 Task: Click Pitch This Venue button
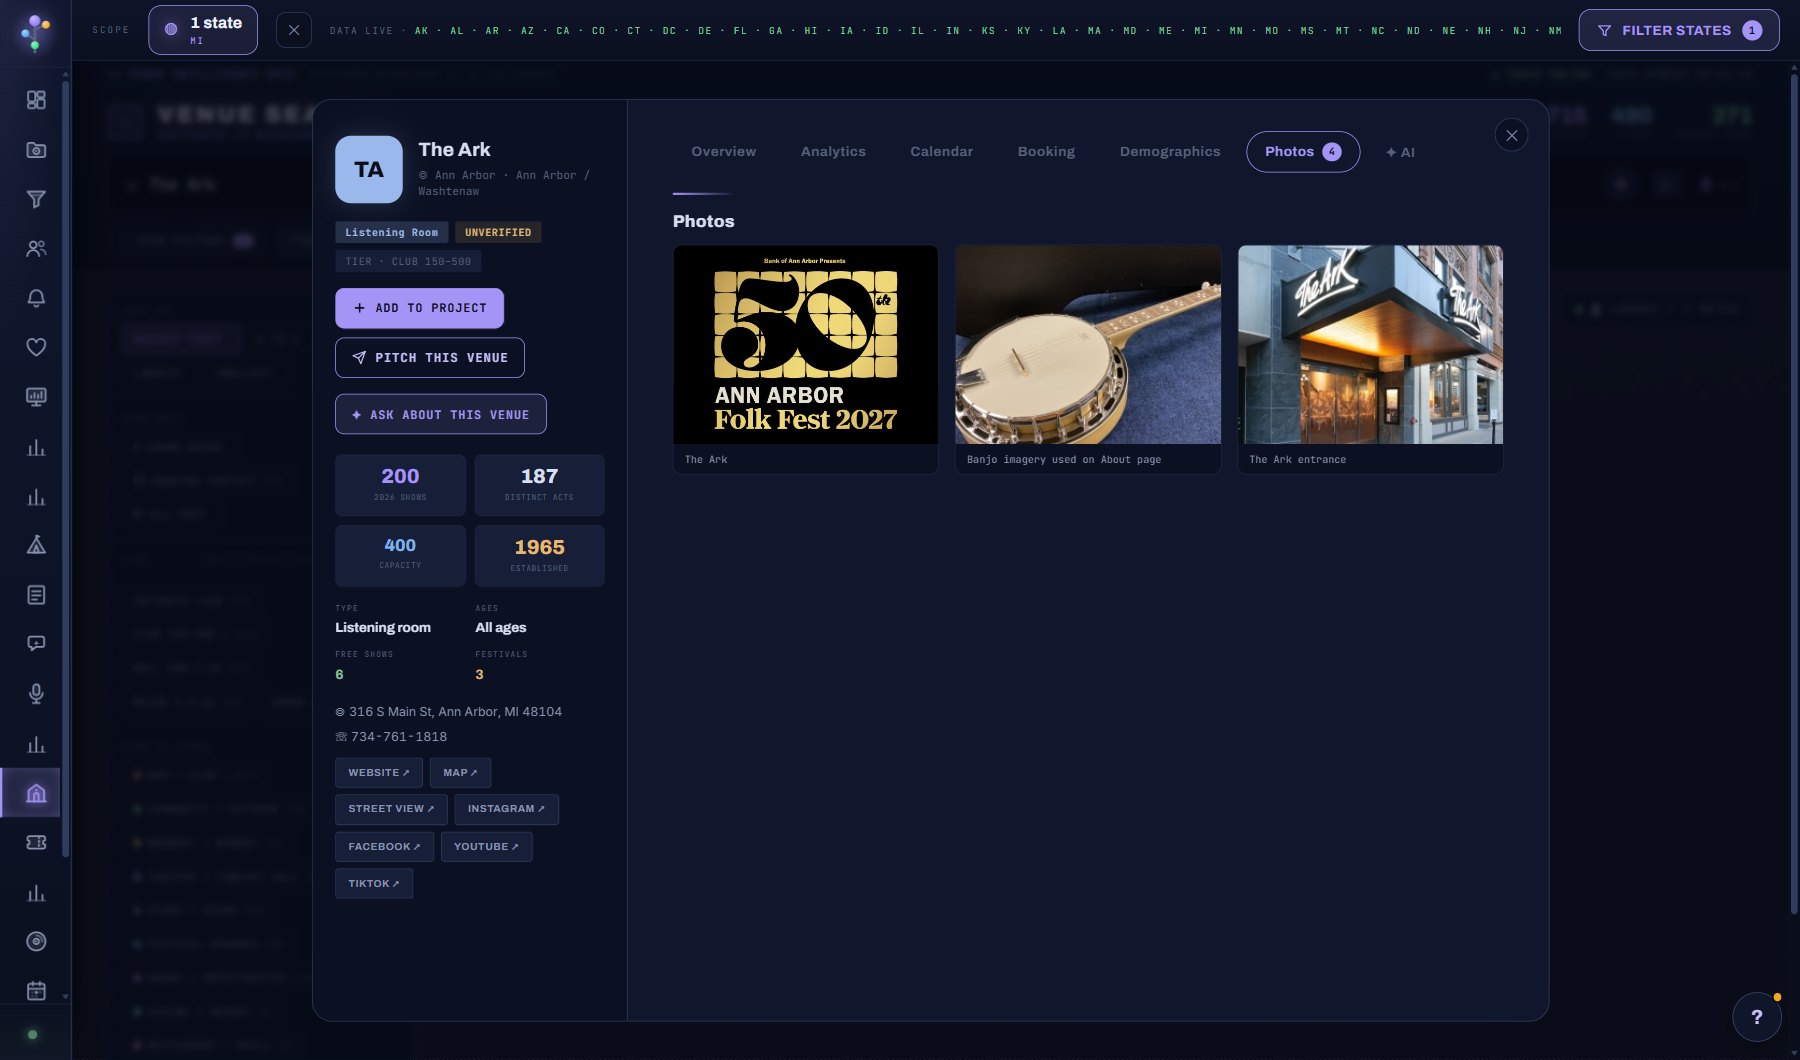430,358
